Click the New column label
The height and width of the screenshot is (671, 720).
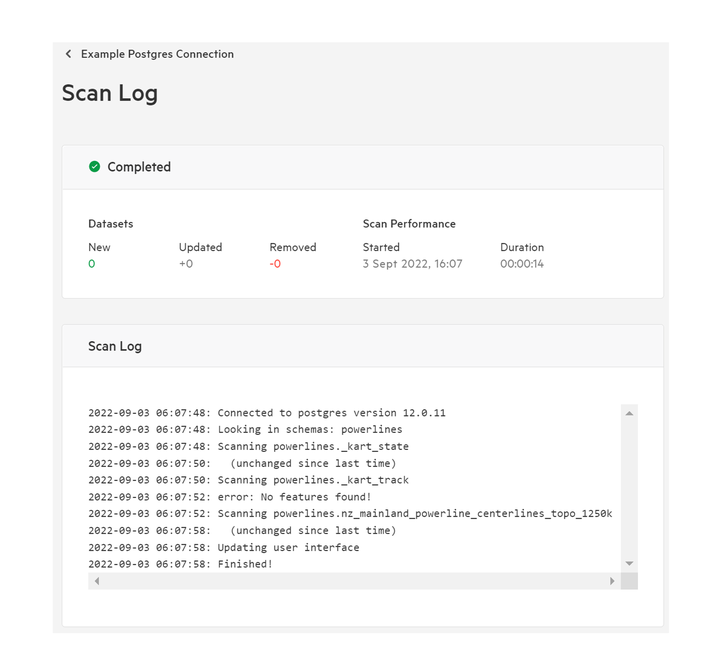coord(99,248)
